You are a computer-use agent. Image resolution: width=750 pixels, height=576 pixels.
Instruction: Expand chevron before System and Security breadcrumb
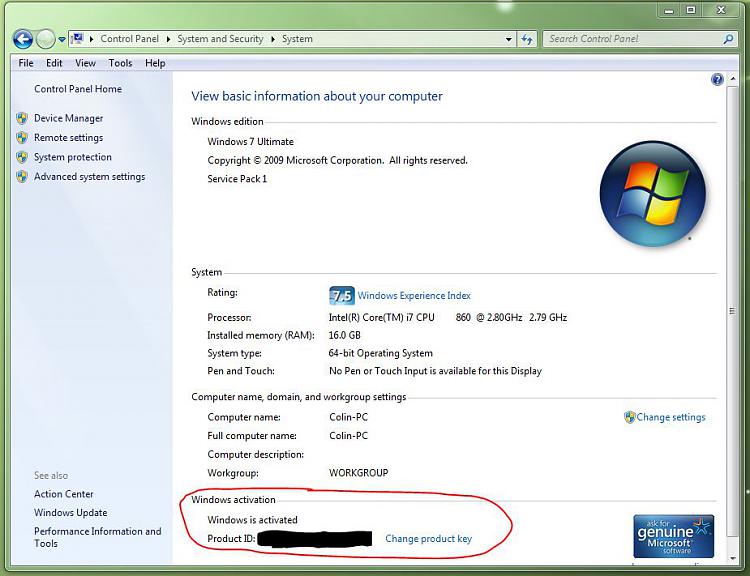tap(168, 39)
